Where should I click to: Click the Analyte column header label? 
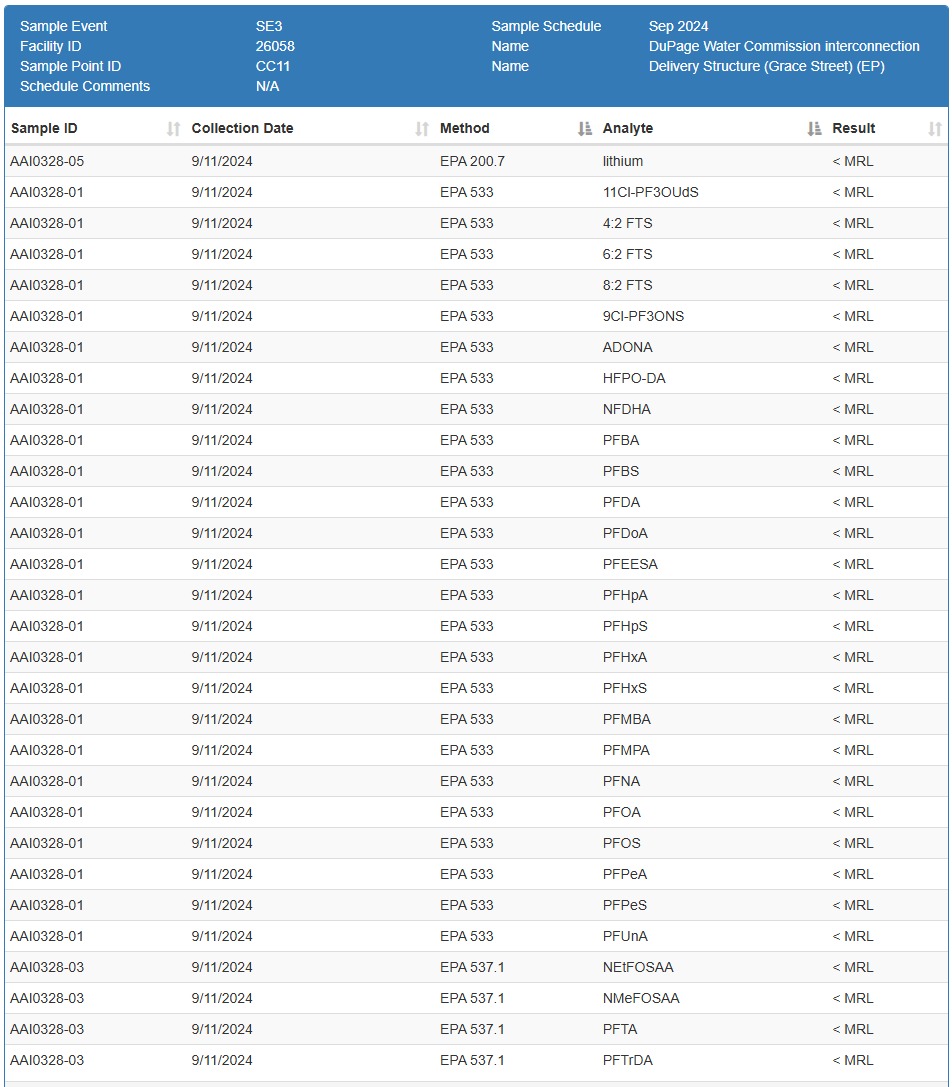pyautogui.click(x=628, y=129)
